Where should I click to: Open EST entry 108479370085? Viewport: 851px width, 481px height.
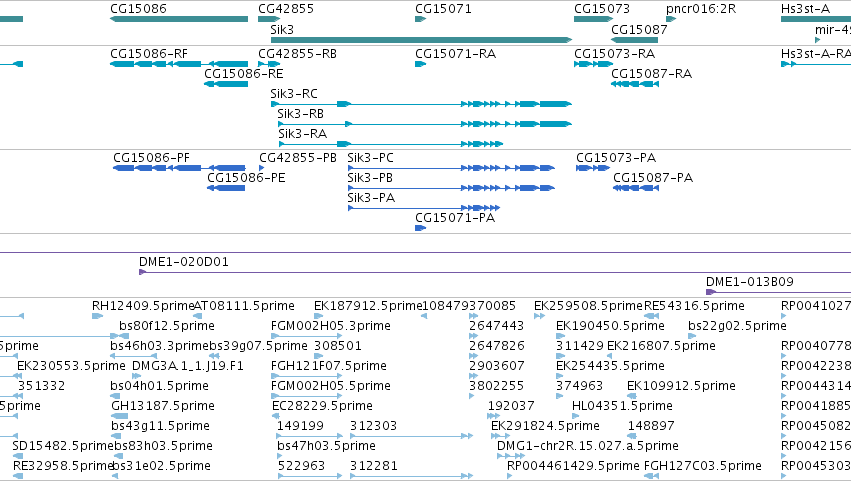[468, 306]
